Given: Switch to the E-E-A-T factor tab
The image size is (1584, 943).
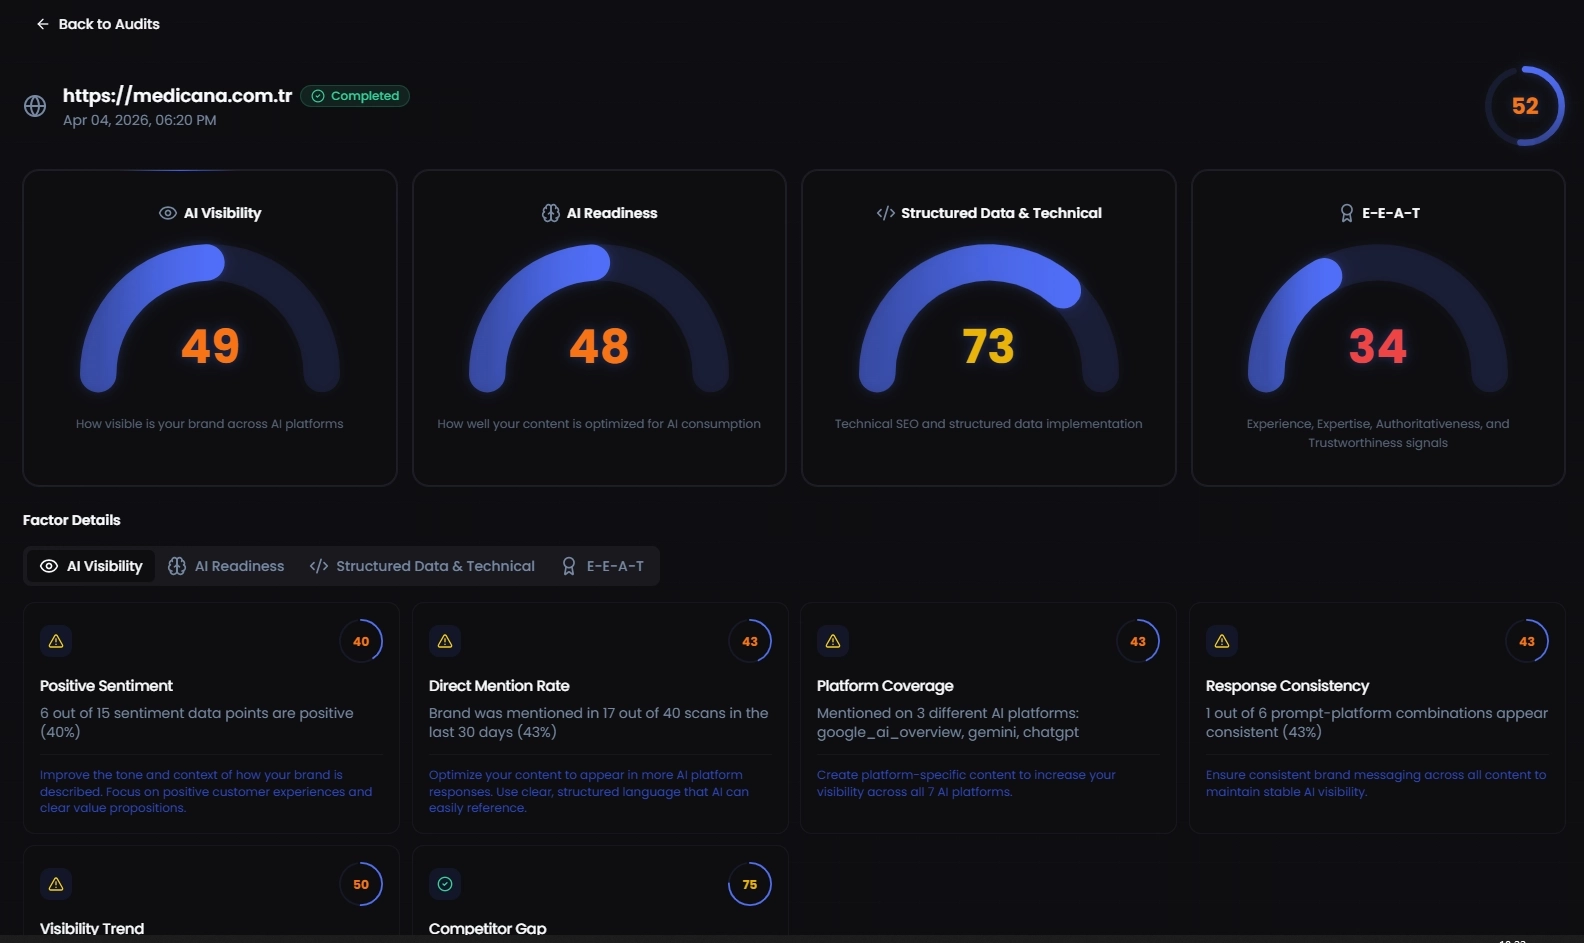Looking at the screenshot, I should coord(603,566).
